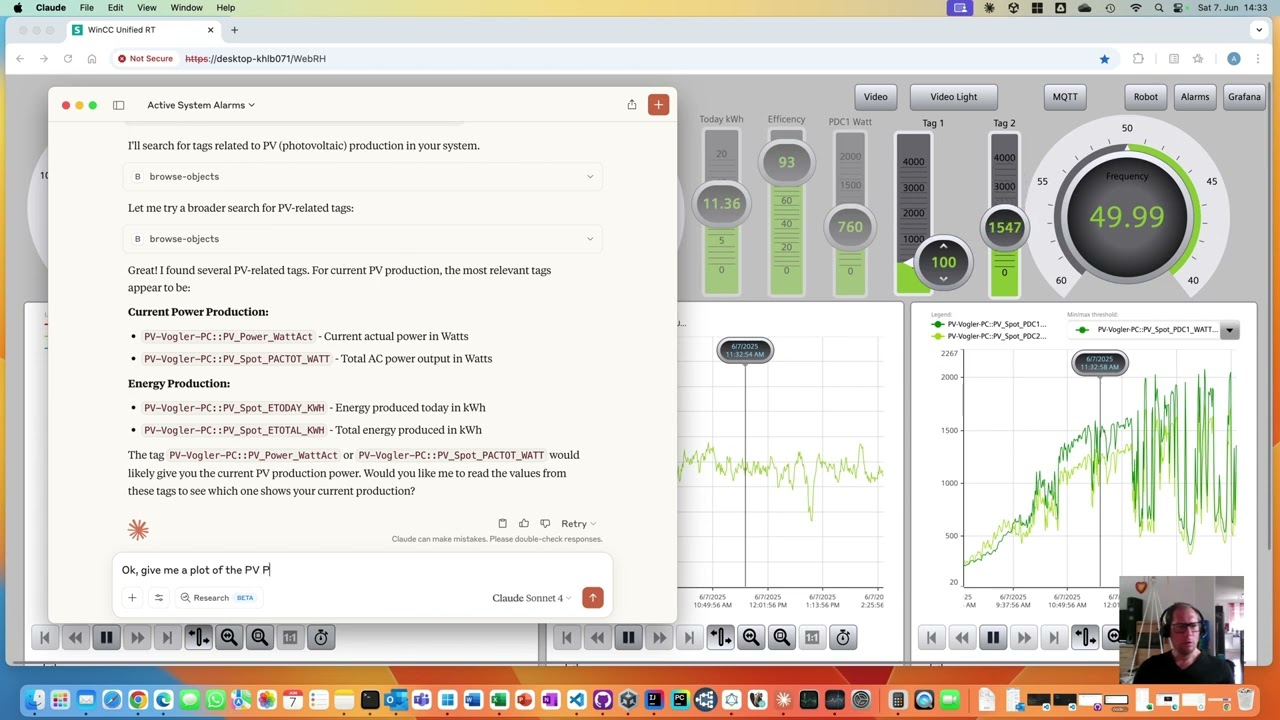Open the View menu in menu bar
Viewport: 1280px width, 720px height.
pyautogui.click(x=146, y=8)
